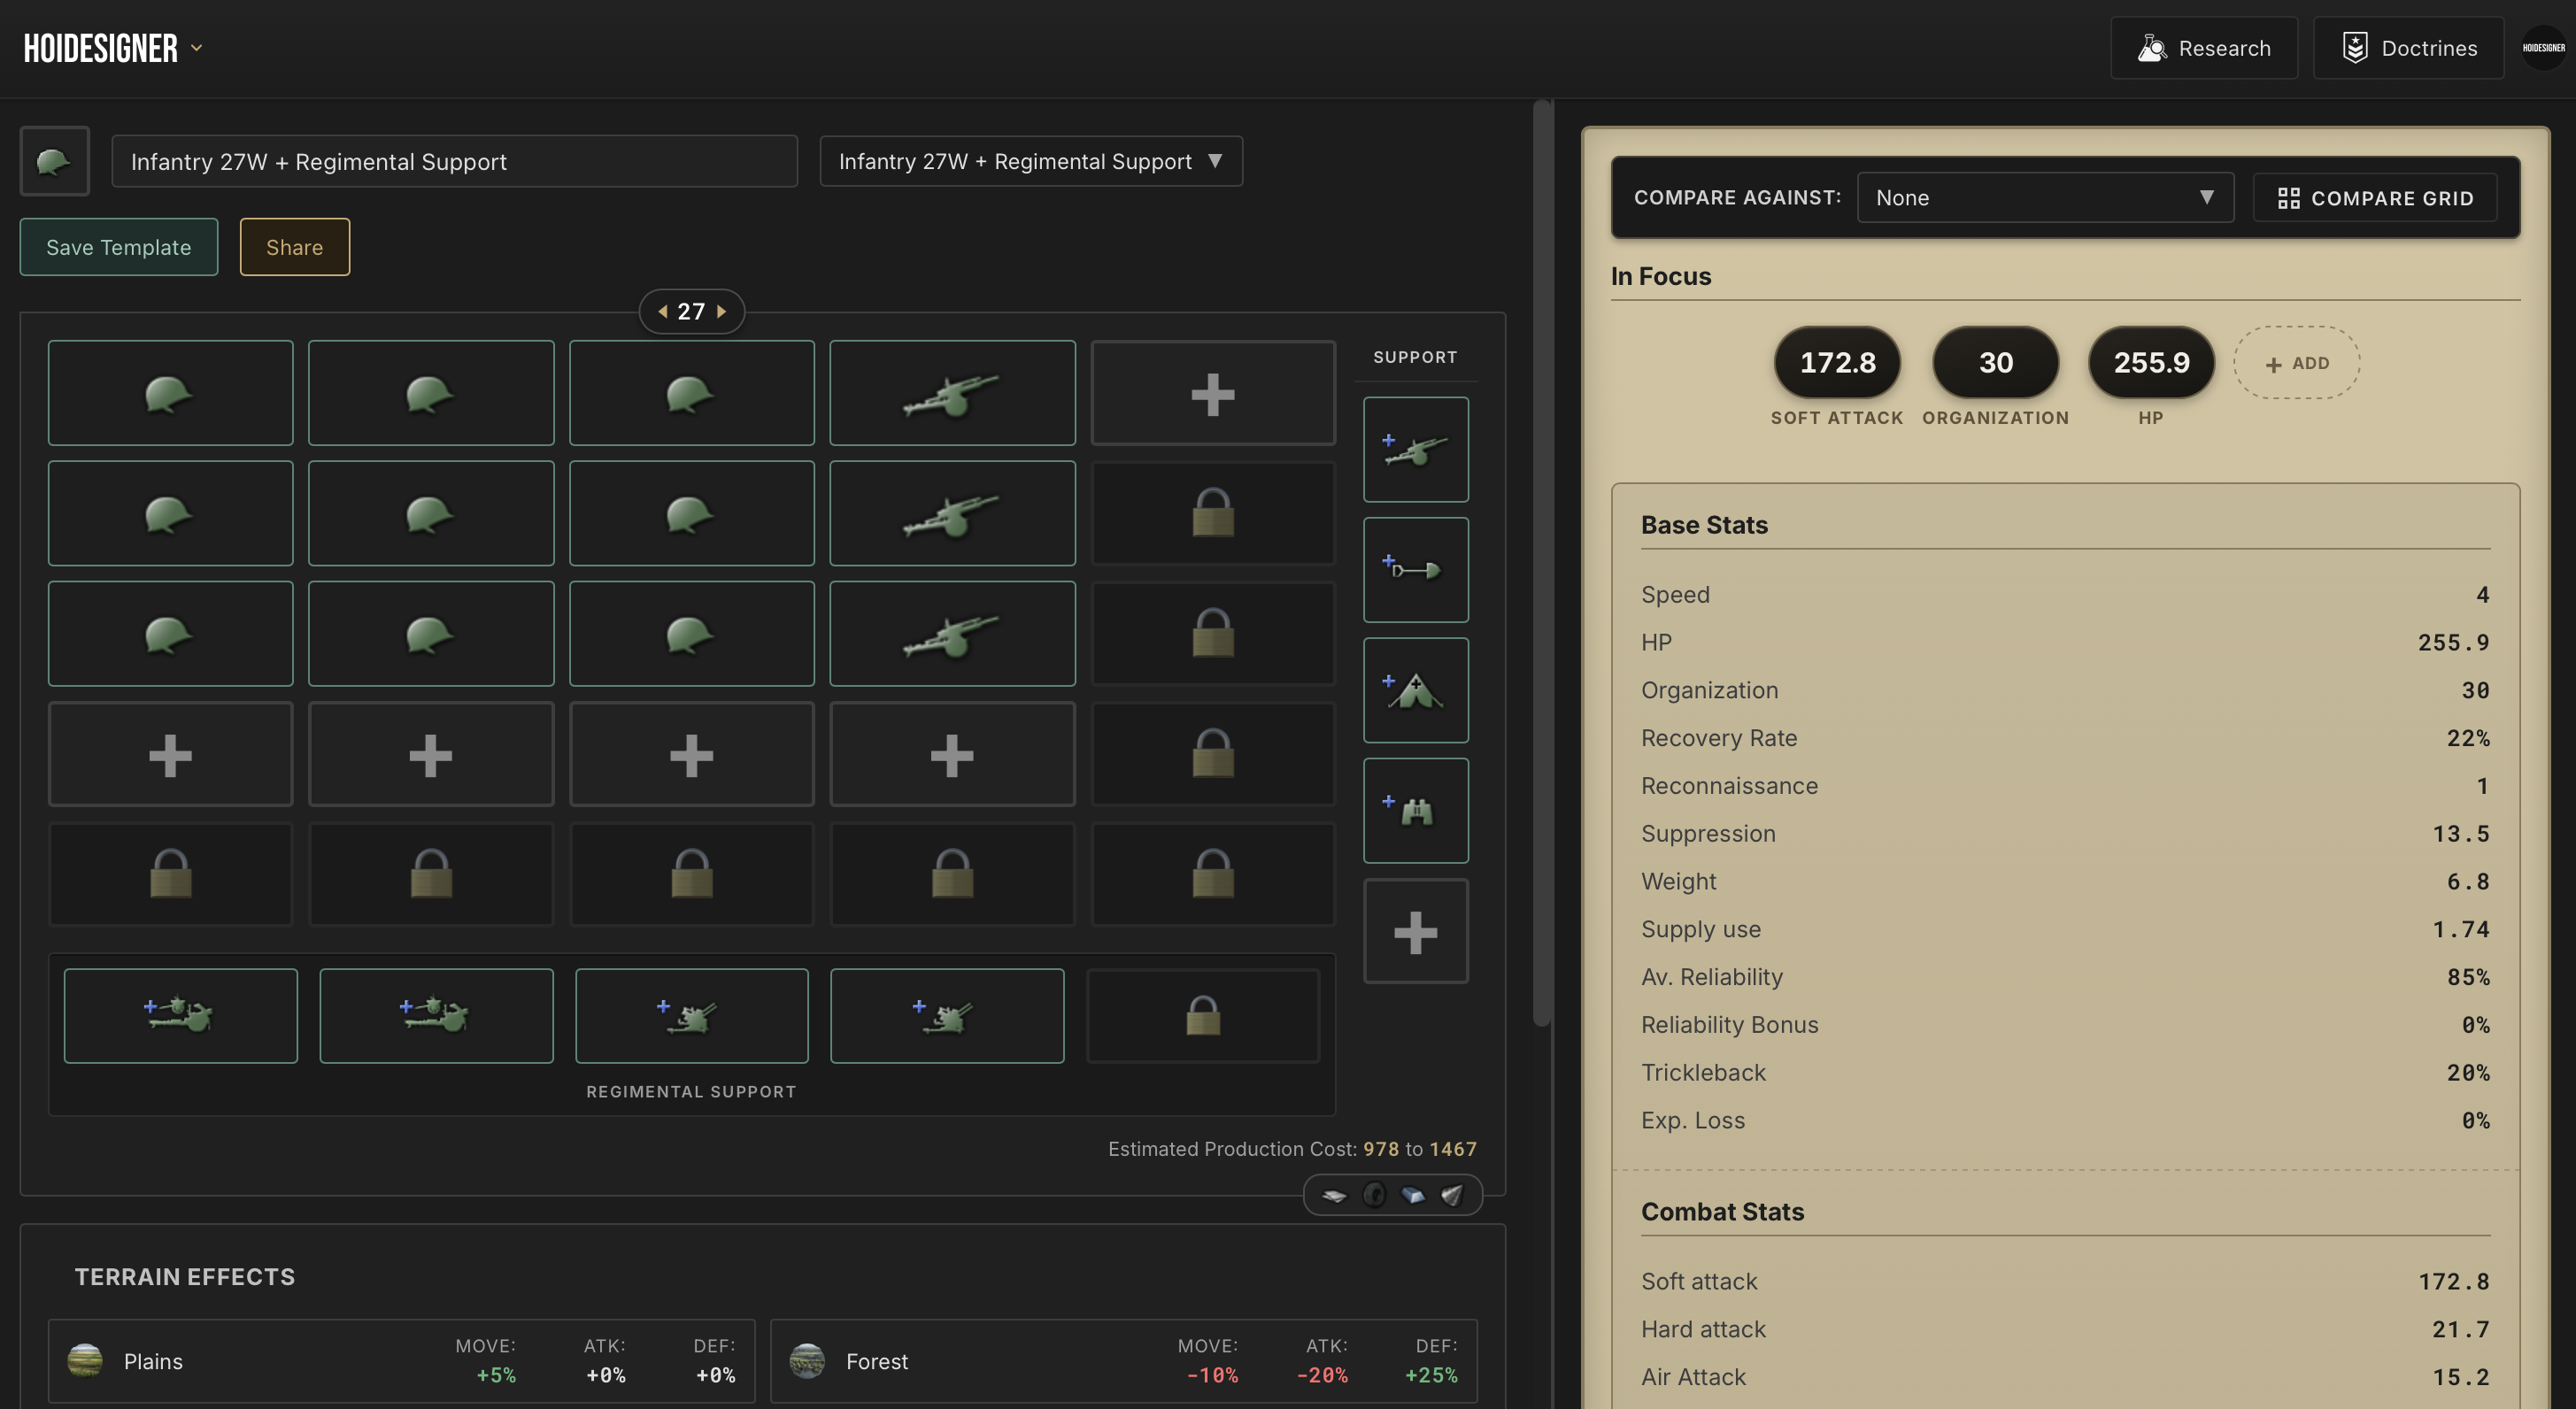2576x1409 pixels.
Task: Click the Plains terrain row
Action: [402, 1361]
